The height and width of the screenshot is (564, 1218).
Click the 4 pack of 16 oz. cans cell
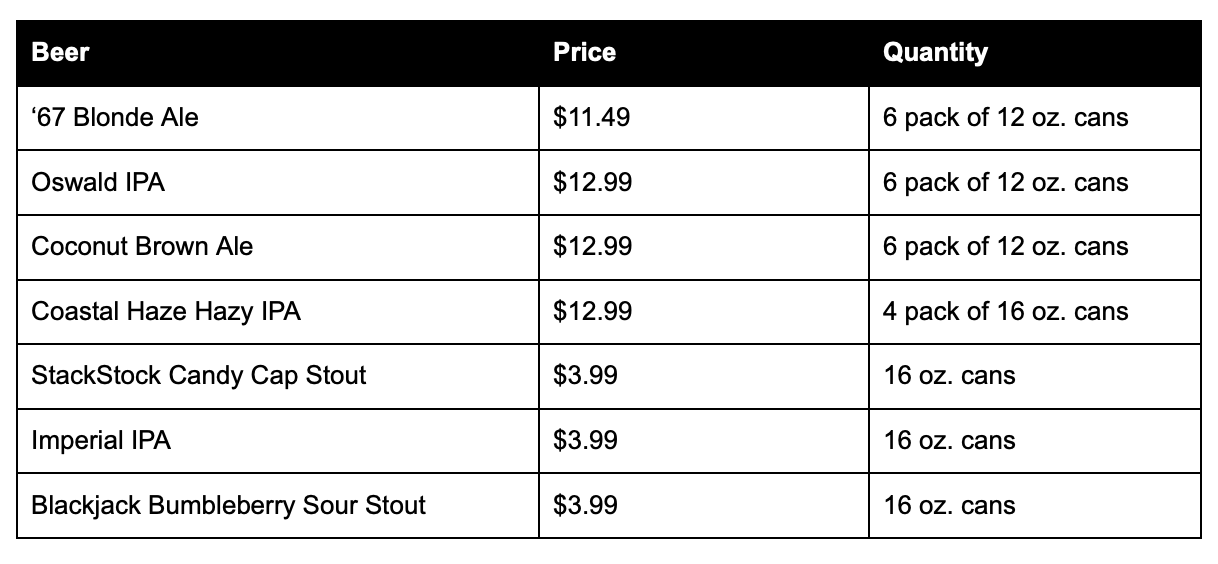(x=1035, y=311)
